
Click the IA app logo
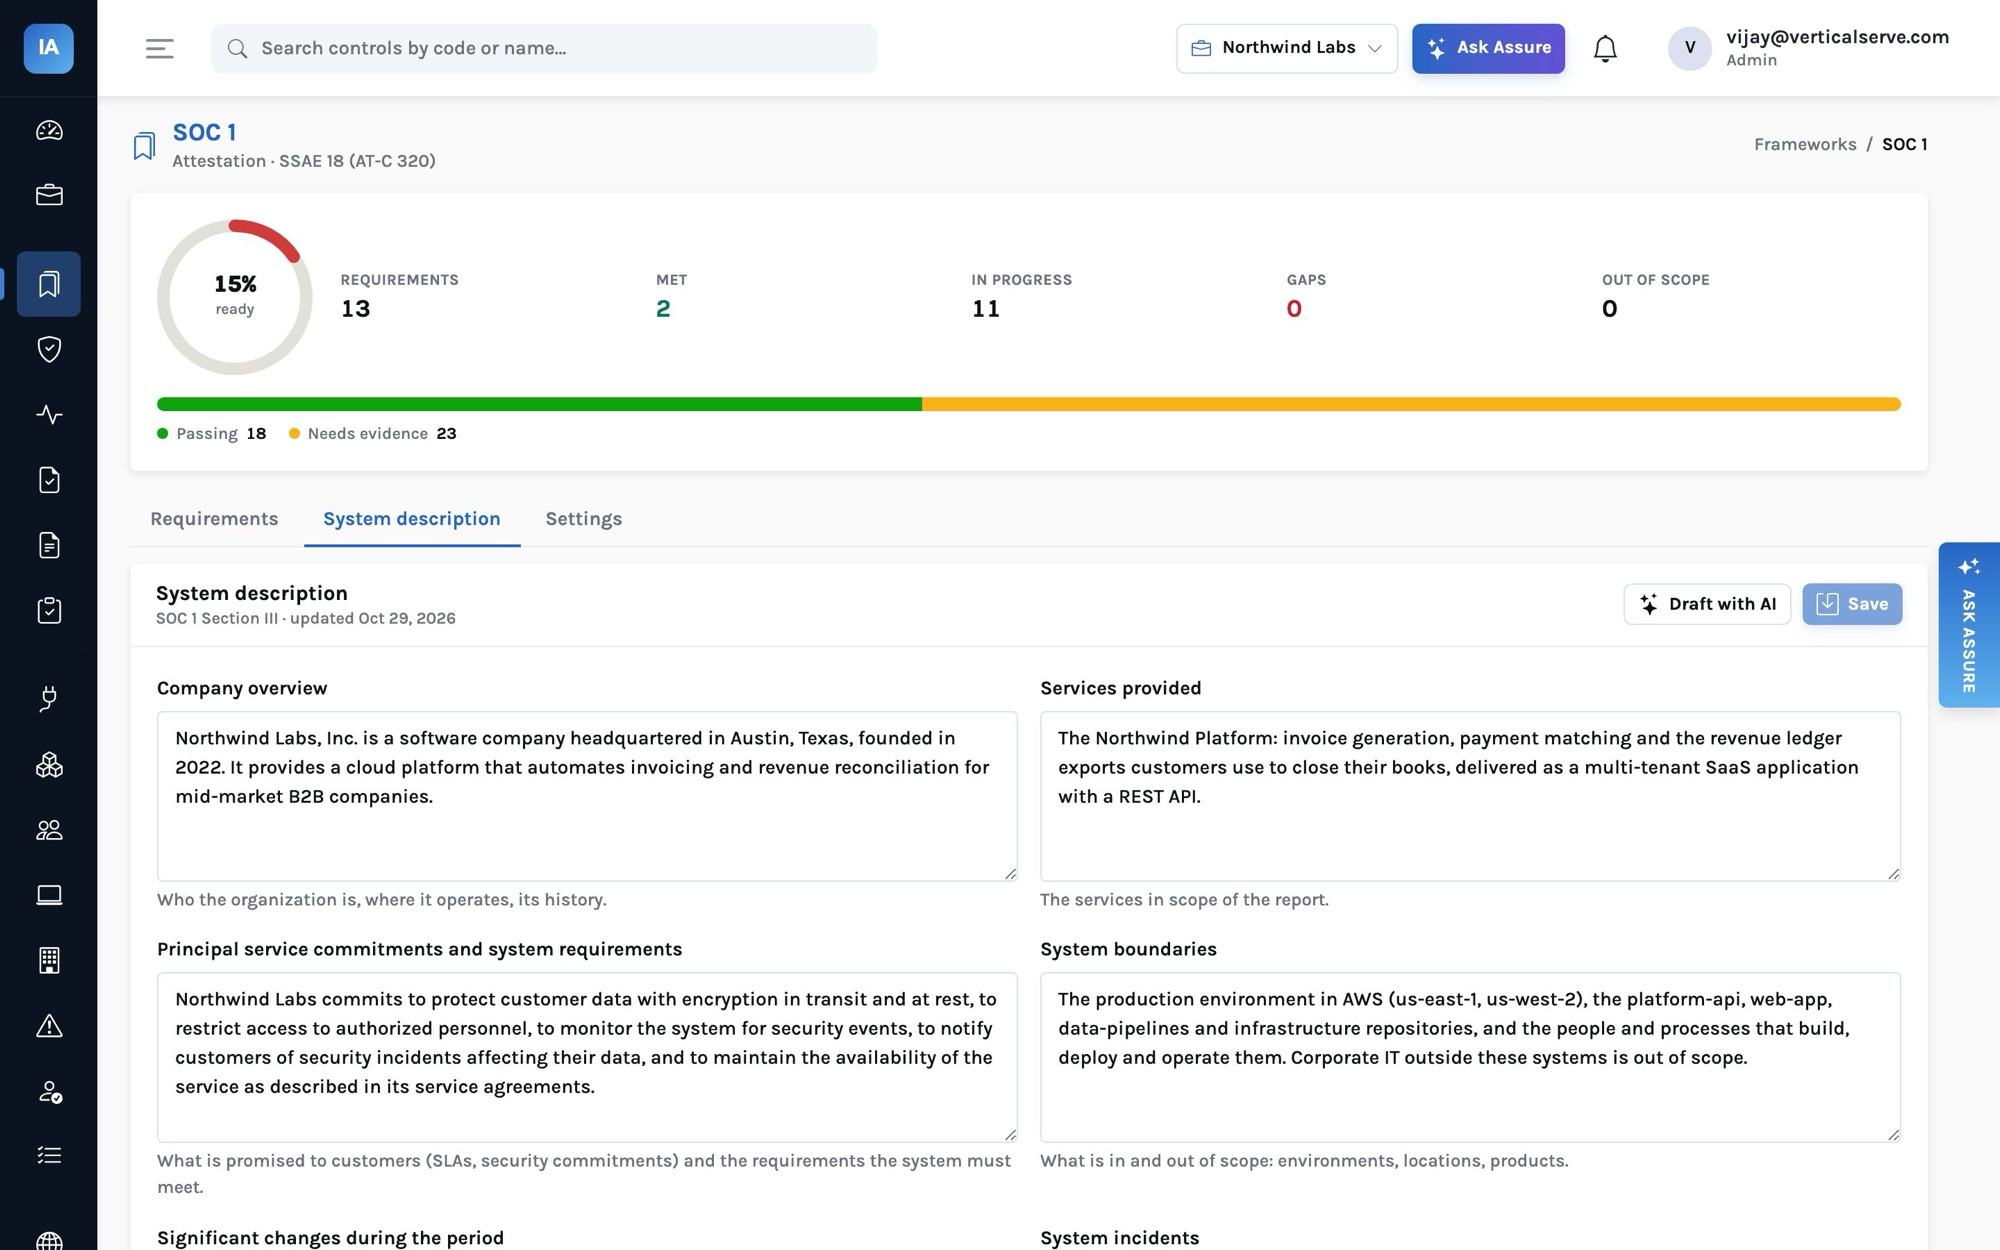[x=48, y=48]
